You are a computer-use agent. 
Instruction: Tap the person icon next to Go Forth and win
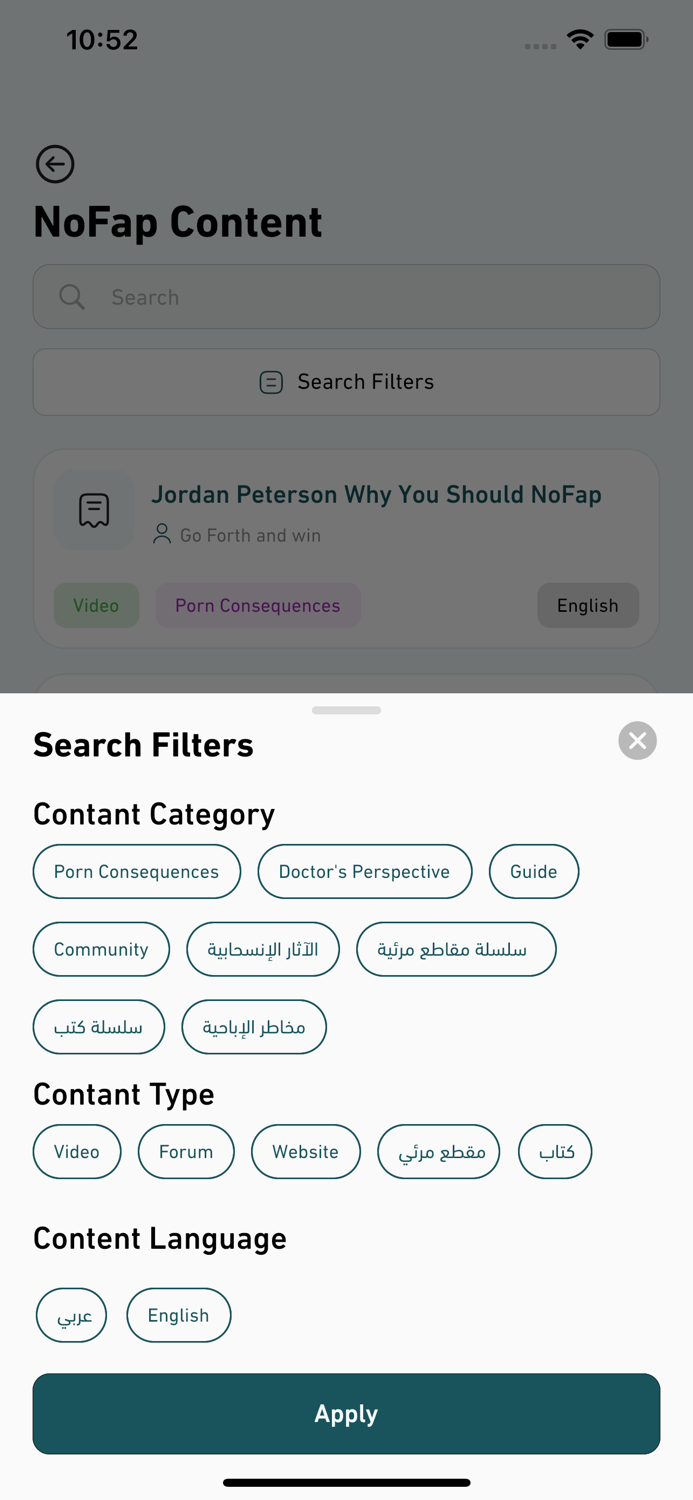(x=160, y=534)
